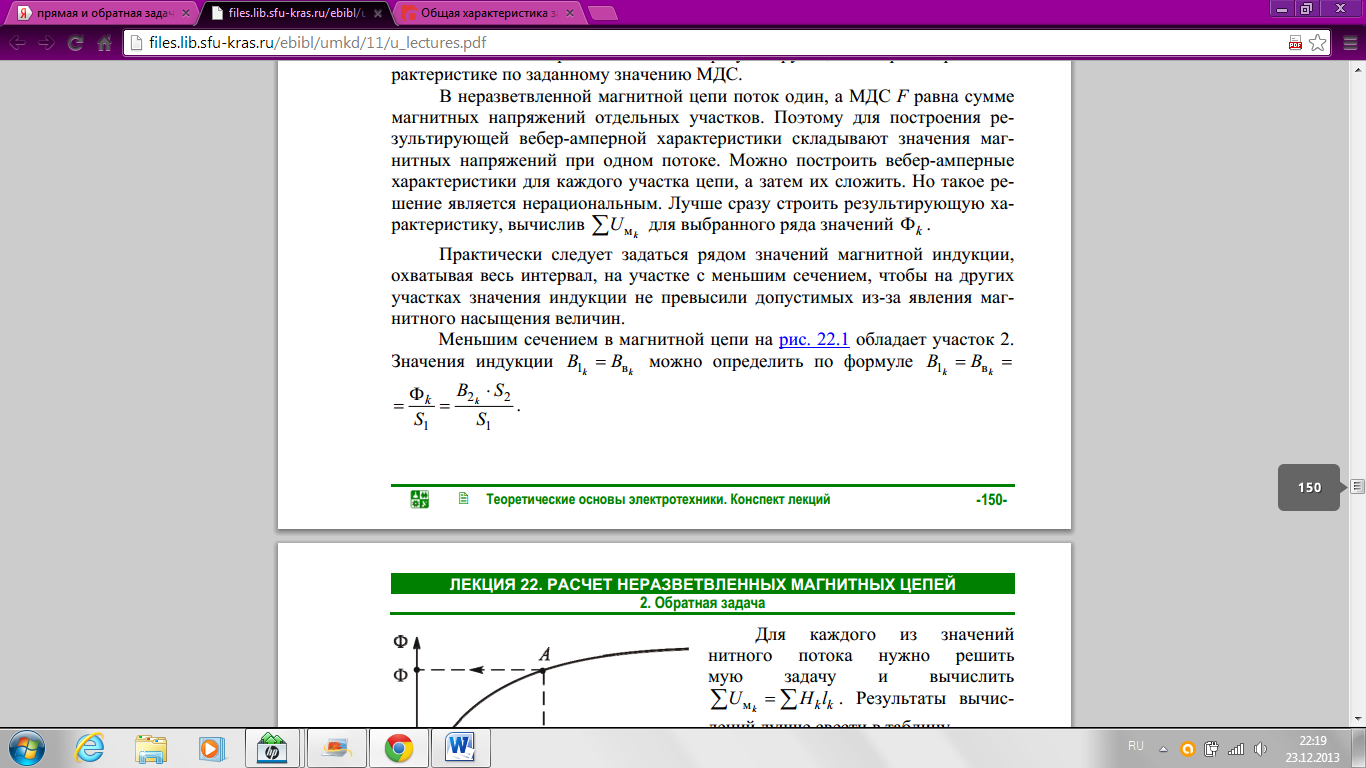This screenshot has width=1366, height=768.
Task: Launch Internet Explorer from the taskbar
Action: coord(90,747)
